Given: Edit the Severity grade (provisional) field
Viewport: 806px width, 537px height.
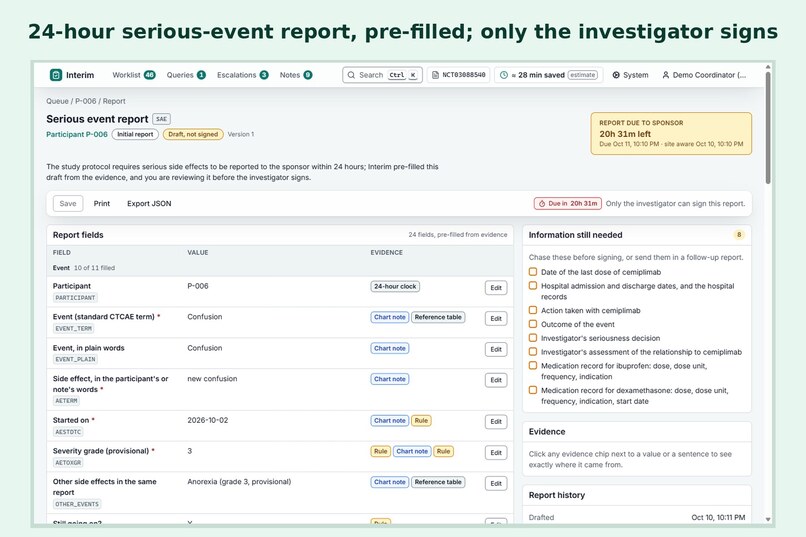Looking at the screenshot, I should 496,453.
